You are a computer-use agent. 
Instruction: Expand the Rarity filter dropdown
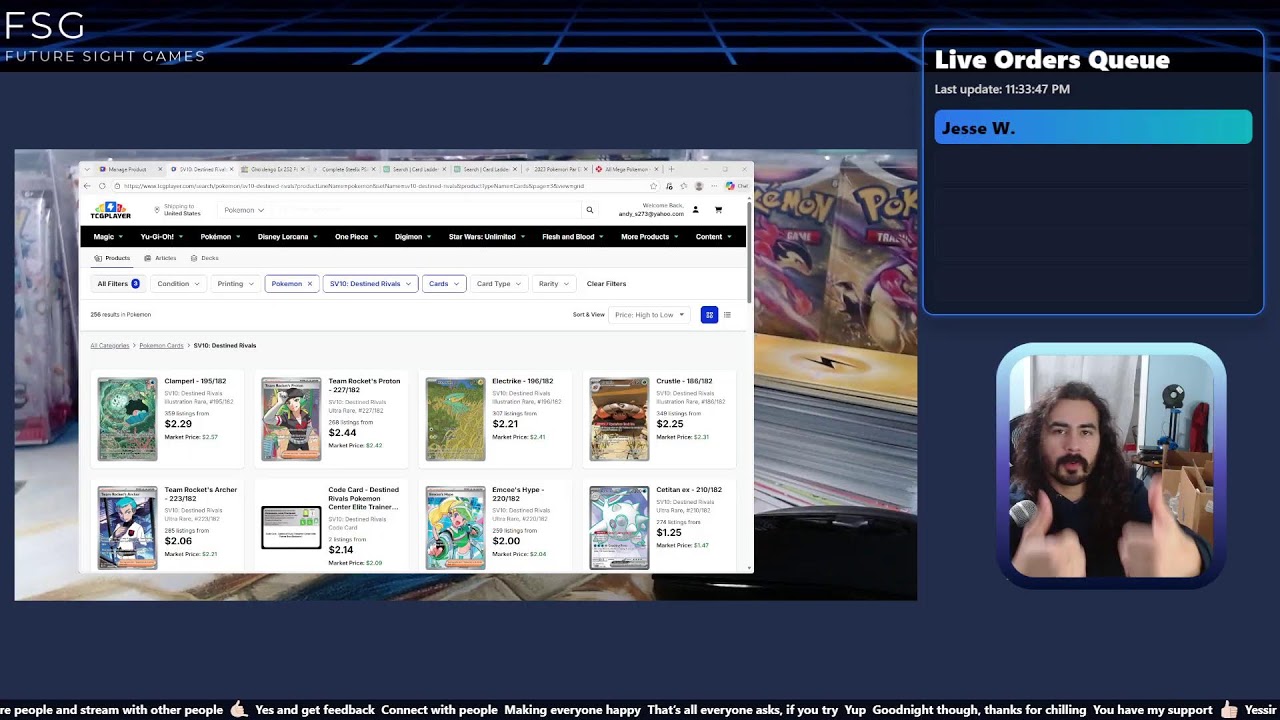click(554, 284)
